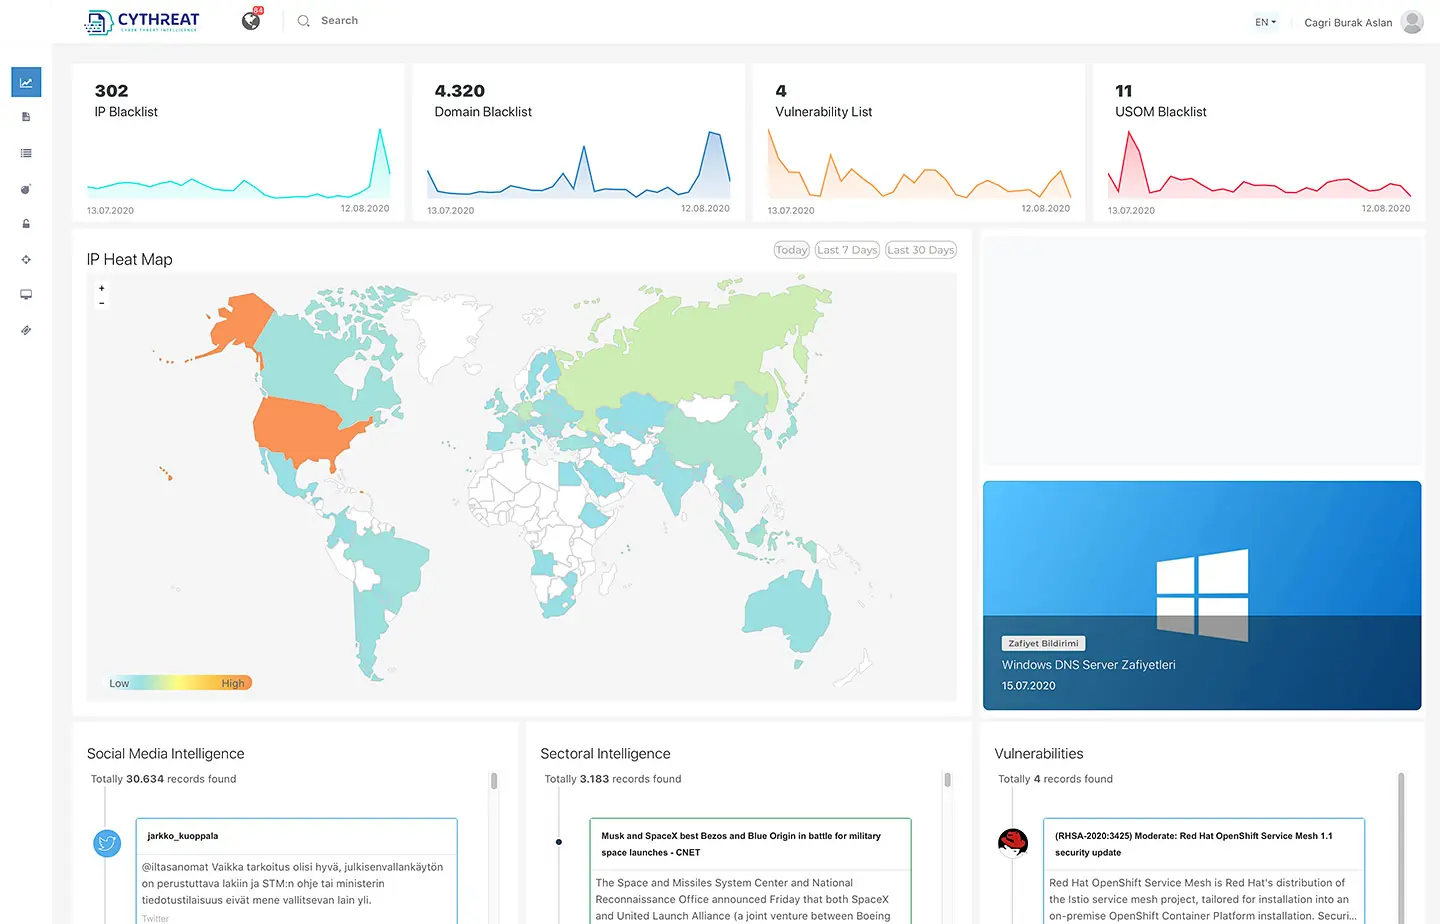Click the document icon in sidebar
The image size is (1440, 924).
click(26, 117)
